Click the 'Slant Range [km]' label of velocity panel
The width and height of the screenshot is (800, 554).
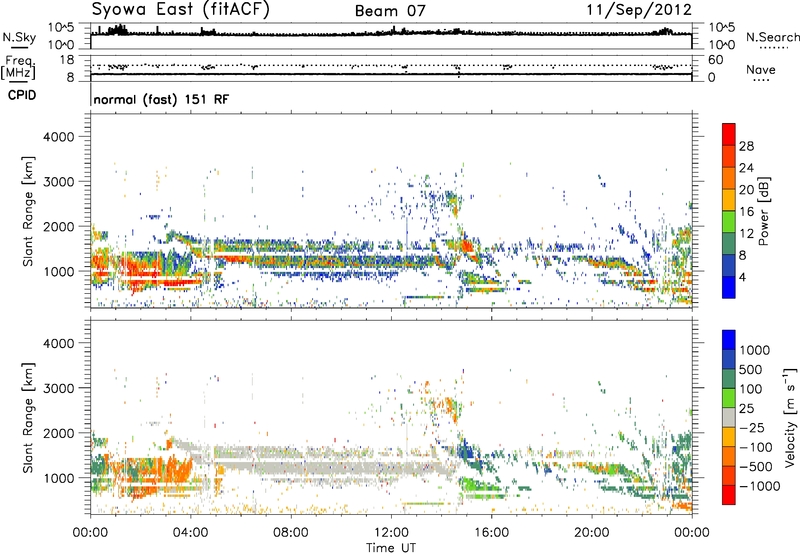[28, 417]
